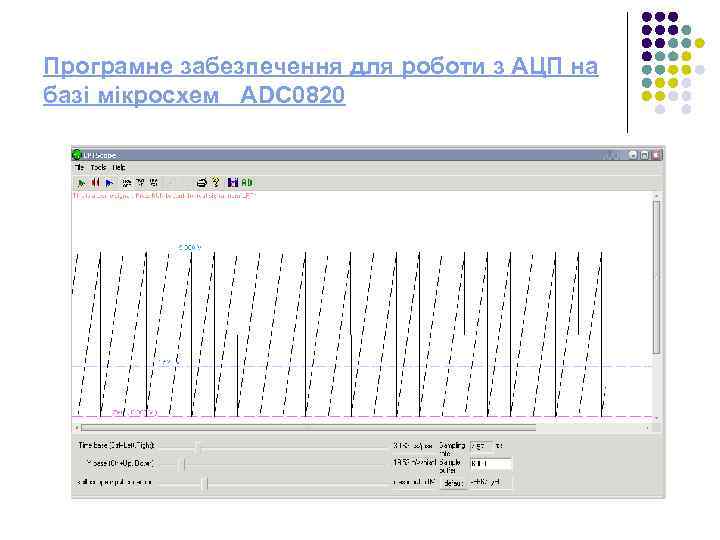Open the File menu
This screenshot has width=720, height=540.
tap(79, 168)
